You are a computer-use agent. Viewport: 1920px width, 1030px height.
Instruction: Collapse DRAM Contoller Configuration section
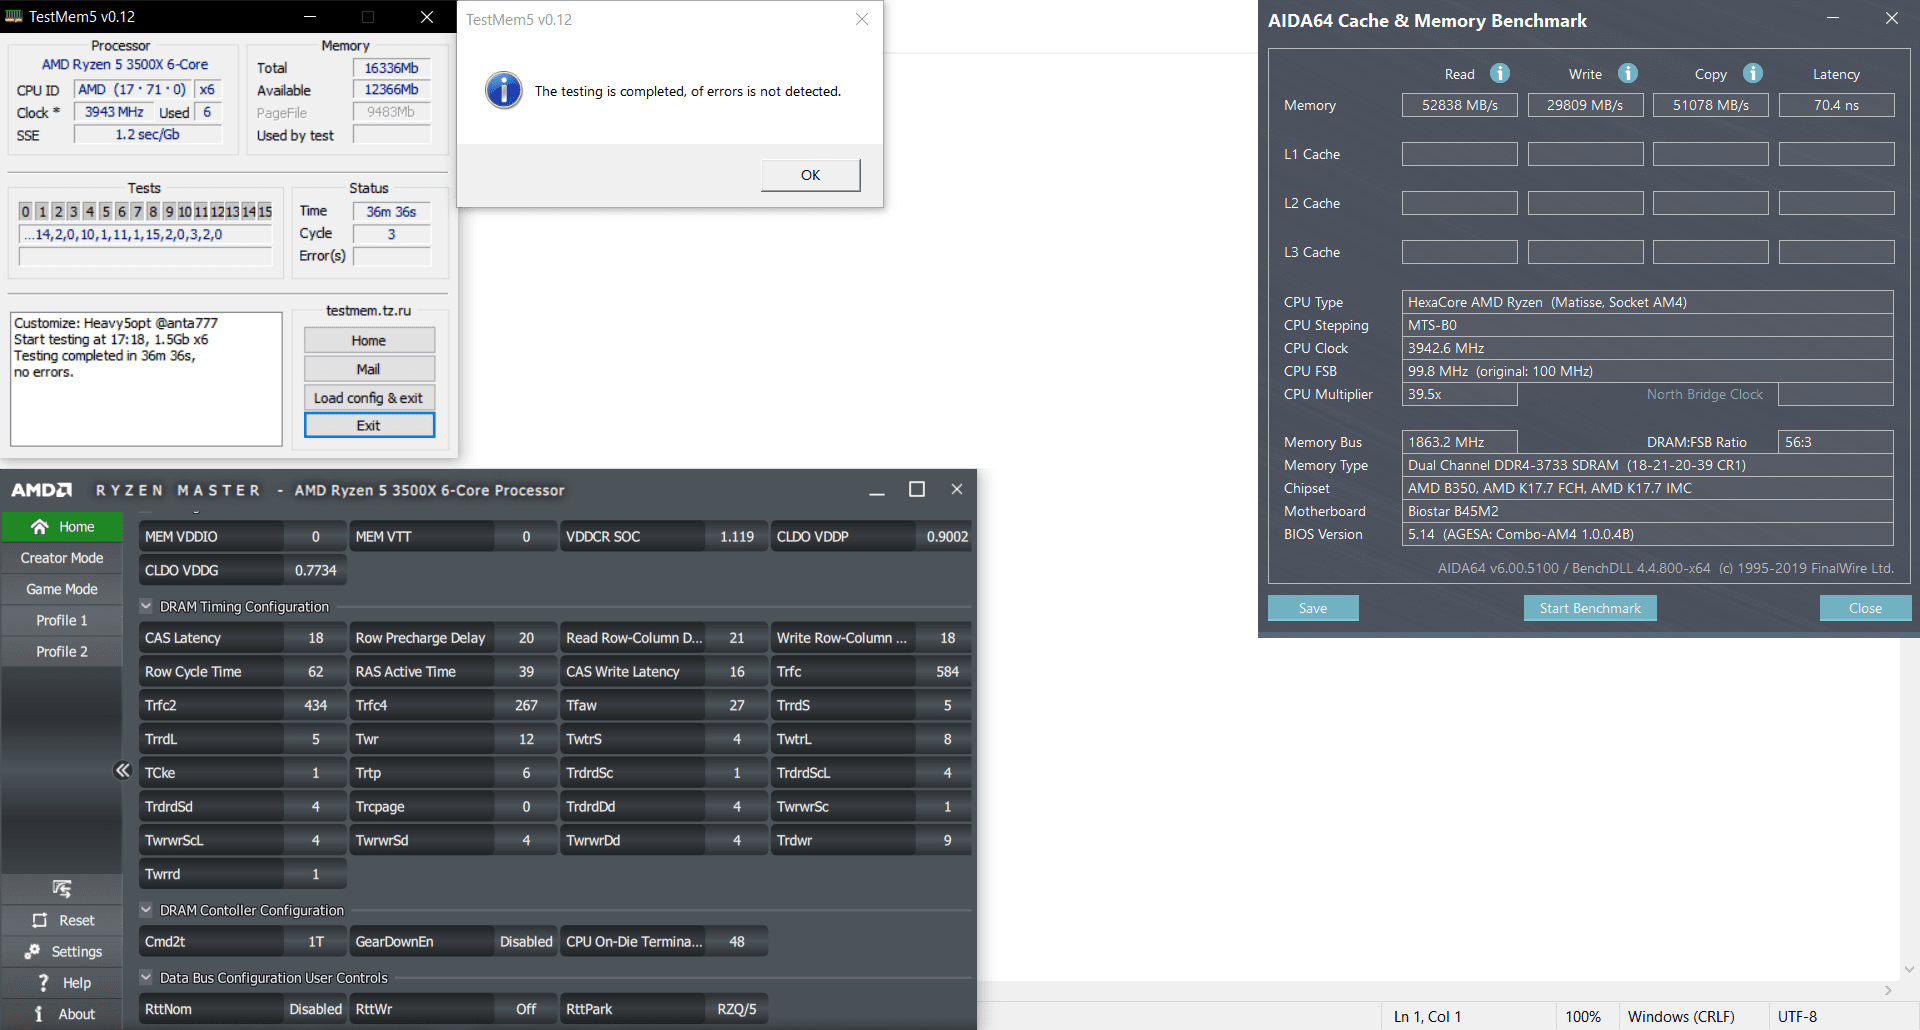coord(146,910)
